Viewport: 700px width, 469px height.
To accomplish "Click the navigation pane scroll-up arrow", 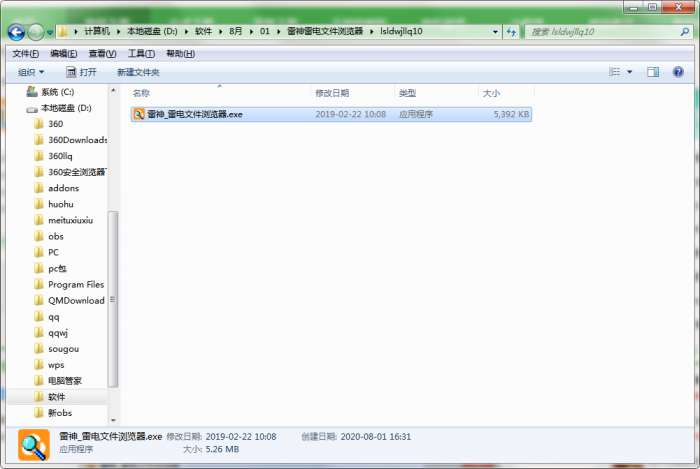I will 113,91.
